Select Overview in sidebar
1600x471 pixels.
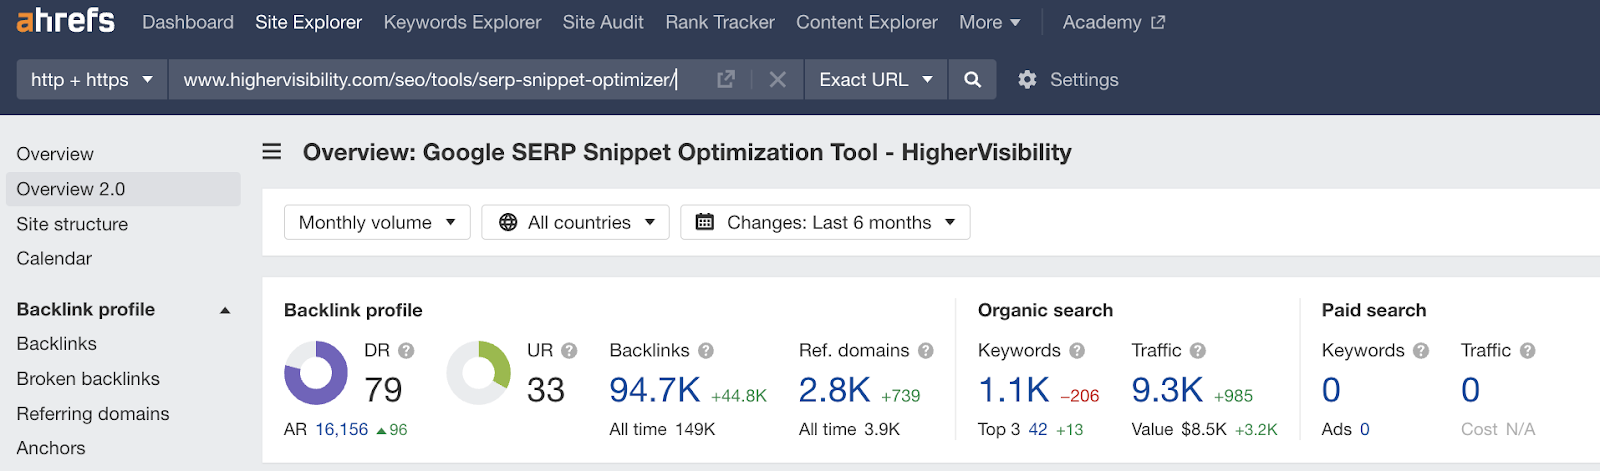point(55,154)
